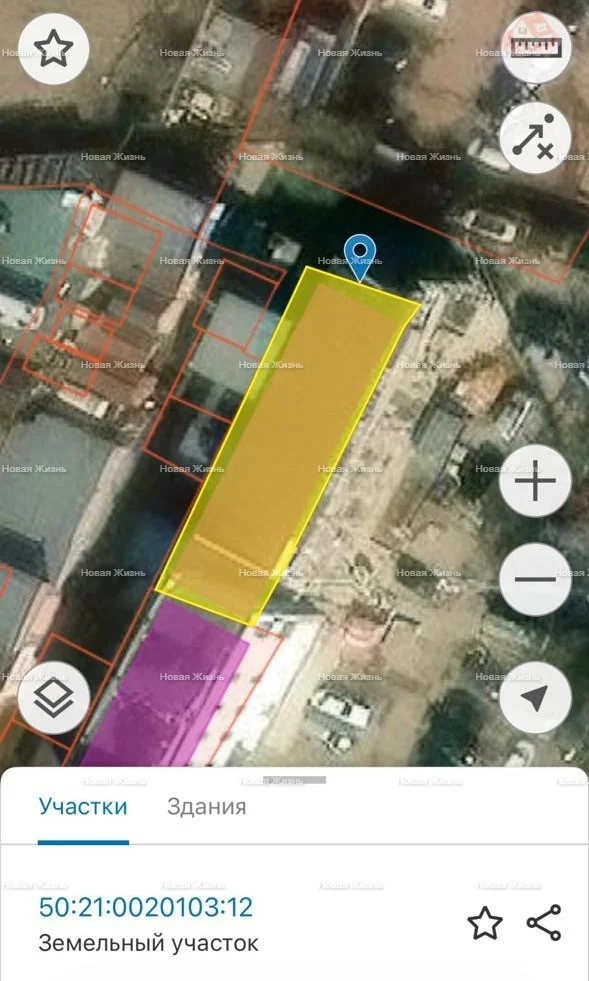Click the blue location pin marker
The image size is (589, 981).
(x=361, y=258)
